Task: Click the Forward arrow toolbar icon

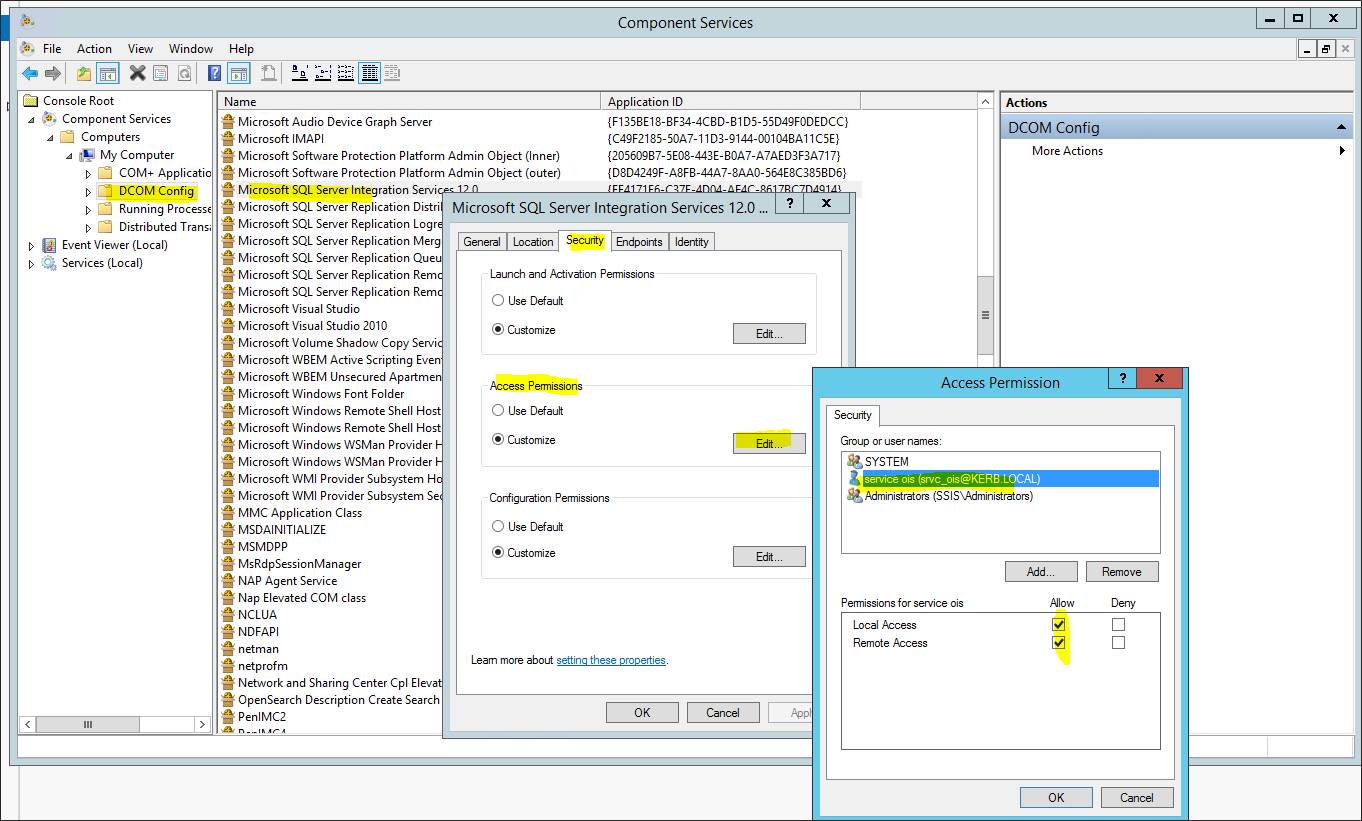Action: pyautogui.click(x=52, y=73)
